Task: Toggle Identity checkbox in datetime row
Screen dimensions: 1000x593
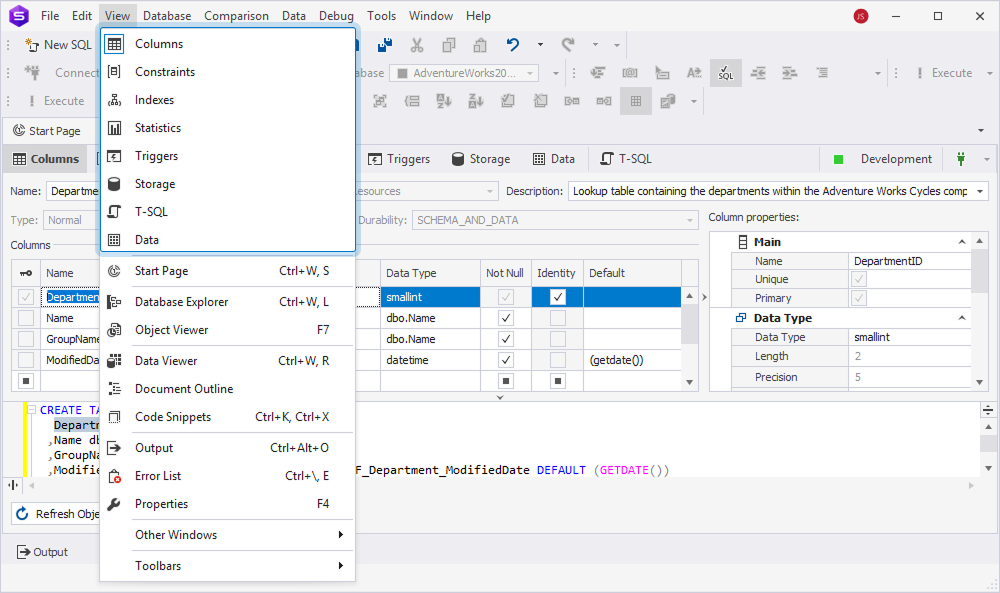Action: click(558, 360)
